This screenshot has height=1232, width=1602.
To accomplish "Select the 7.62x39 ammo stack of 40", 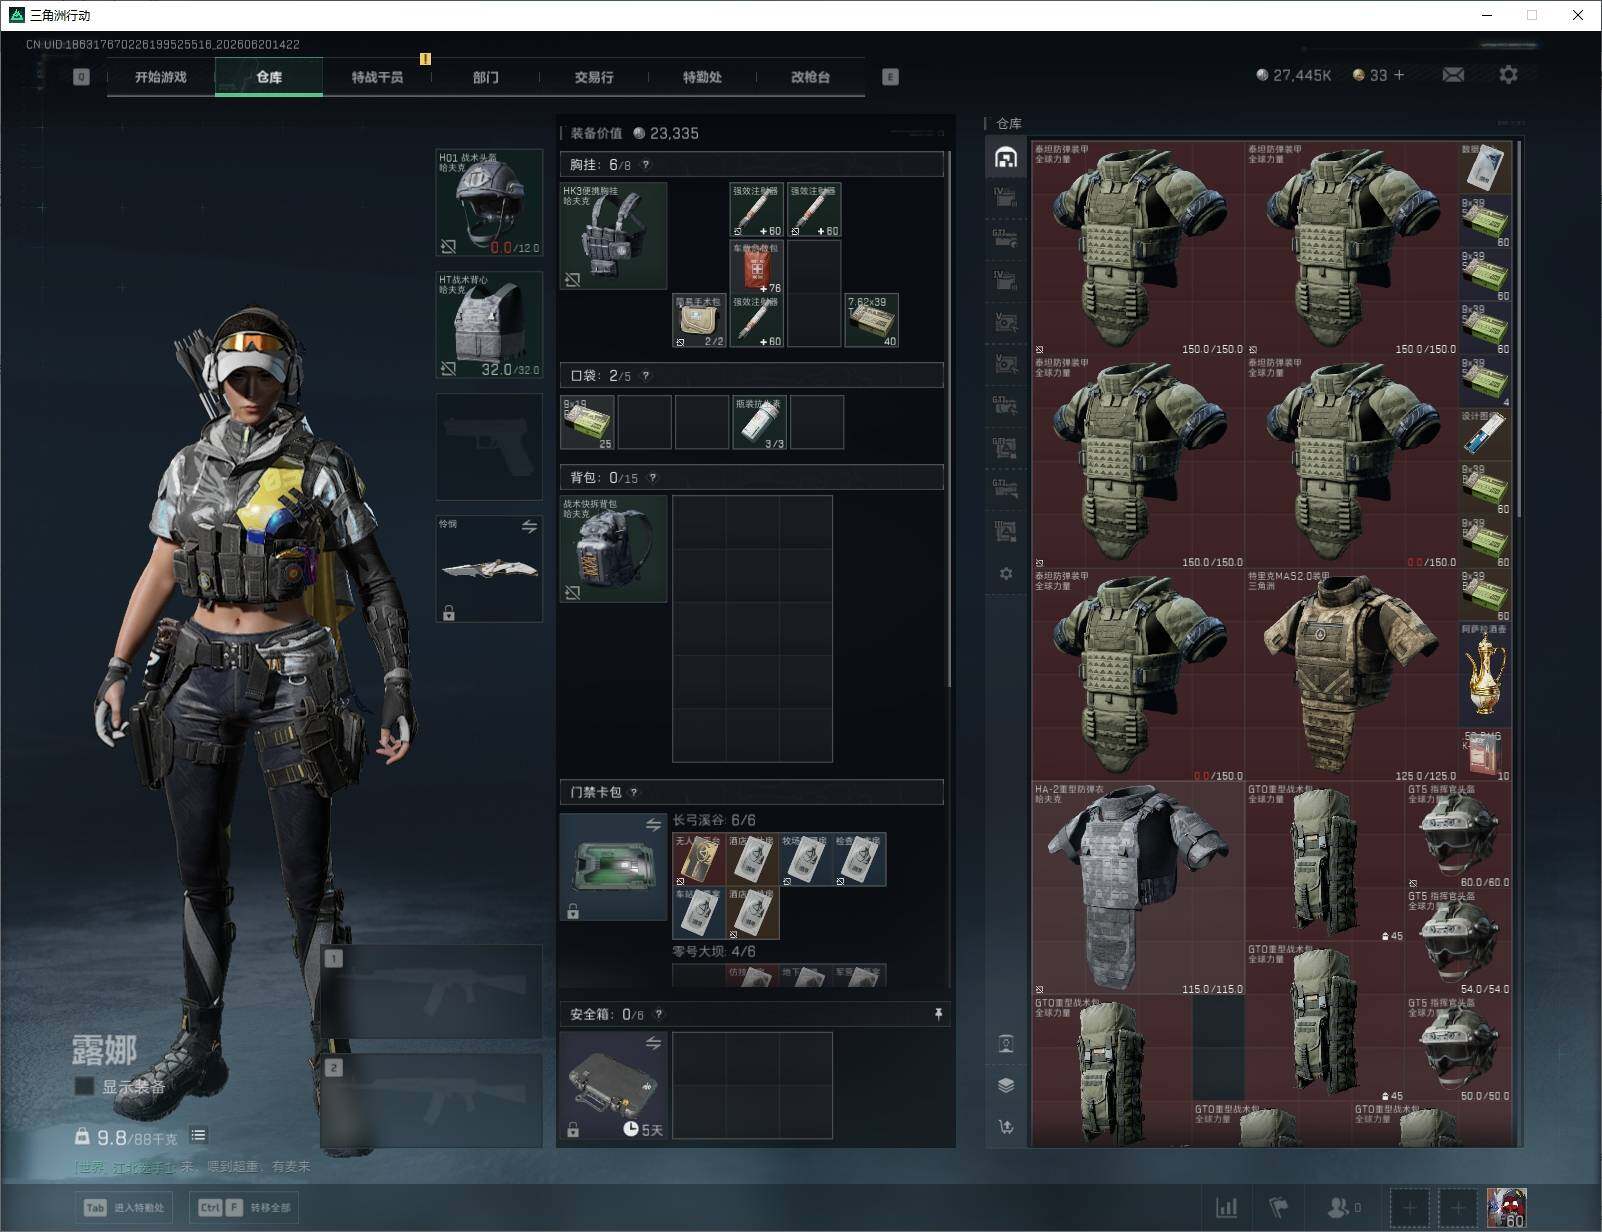I will click(x=872, y=321).
